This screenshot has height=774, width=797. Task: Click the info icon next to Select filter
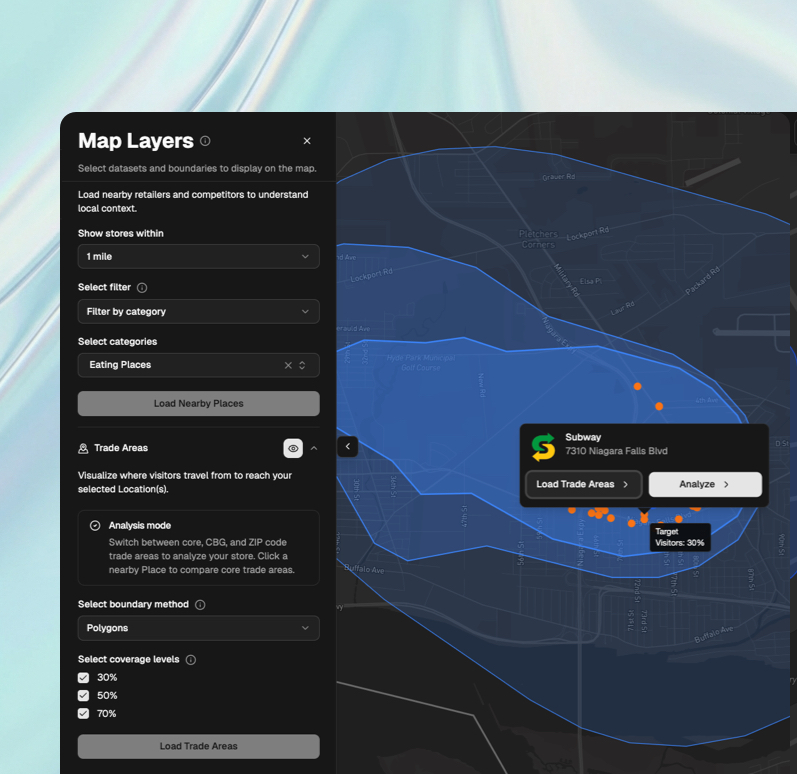point(142,288)
